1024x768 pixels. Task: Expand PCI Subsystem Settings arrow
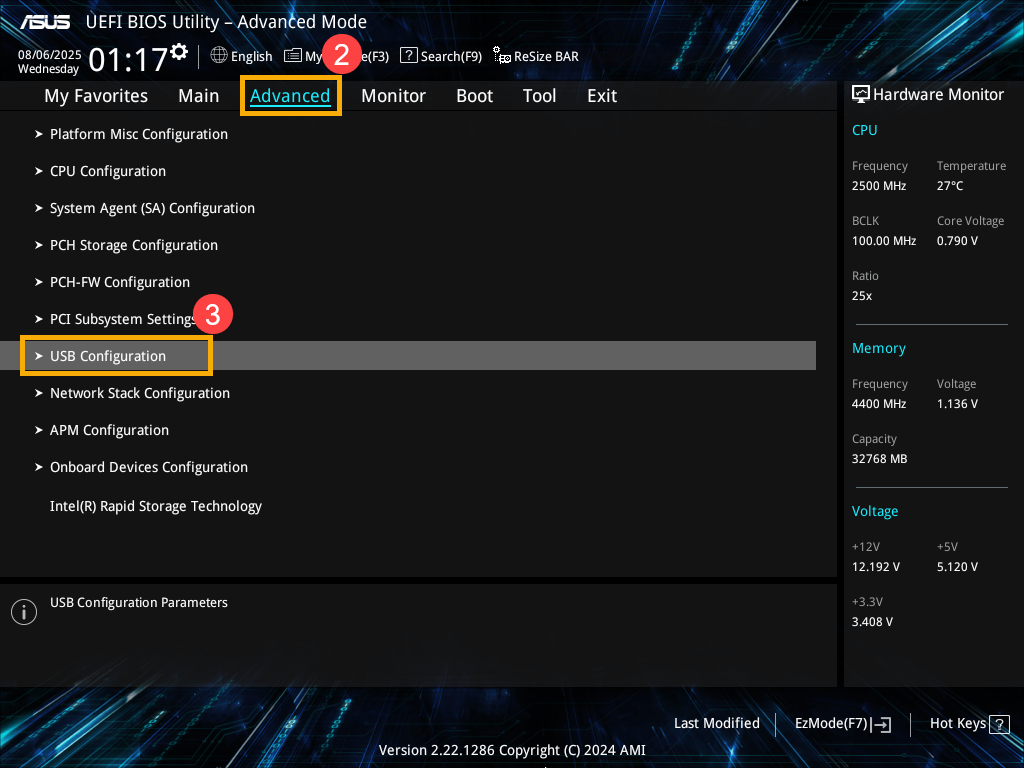[39, 319]
